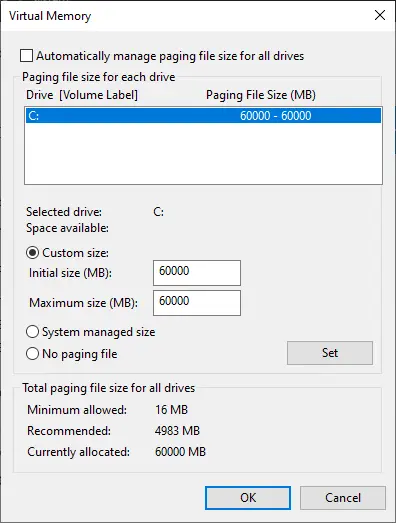The width and height of the screenshot is (396, 523).
Task: Enable automatically manage paging file size checkbox
Action: 26,56
